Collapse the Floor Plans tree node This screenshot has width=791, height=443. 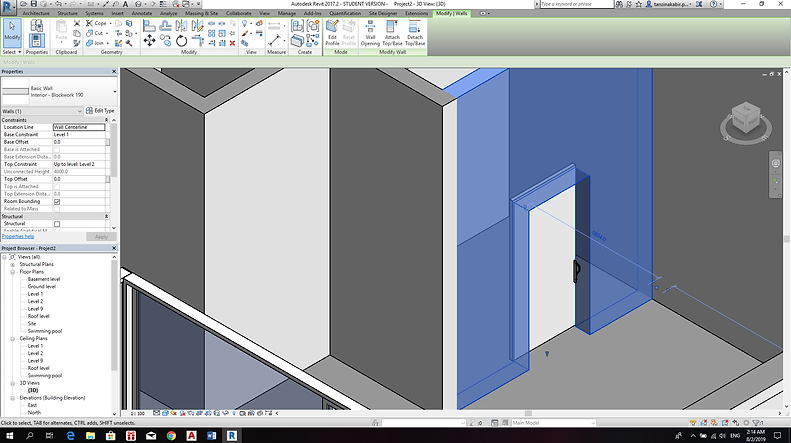pos(13,272)
